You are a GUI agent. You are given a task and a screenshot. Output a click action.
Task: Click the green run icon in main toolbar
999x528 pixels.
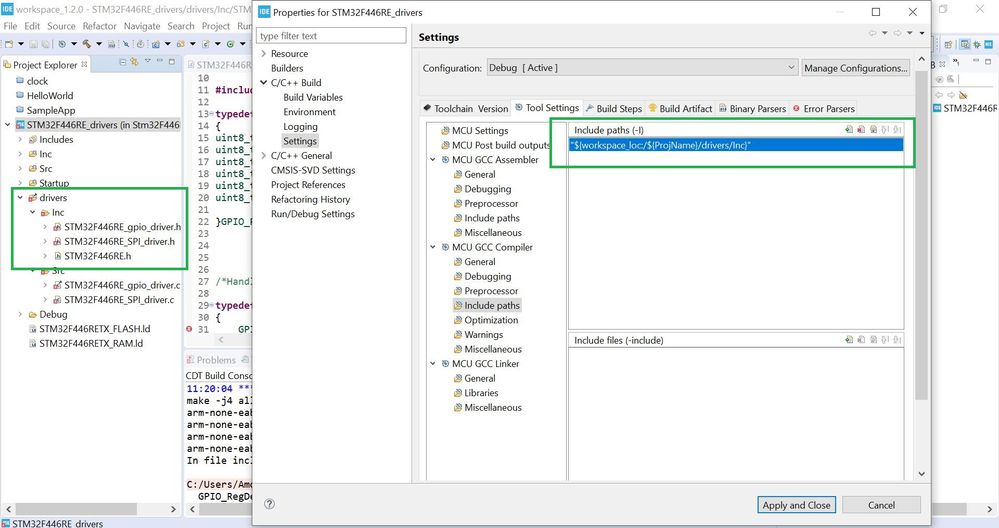tap(231, 44)
